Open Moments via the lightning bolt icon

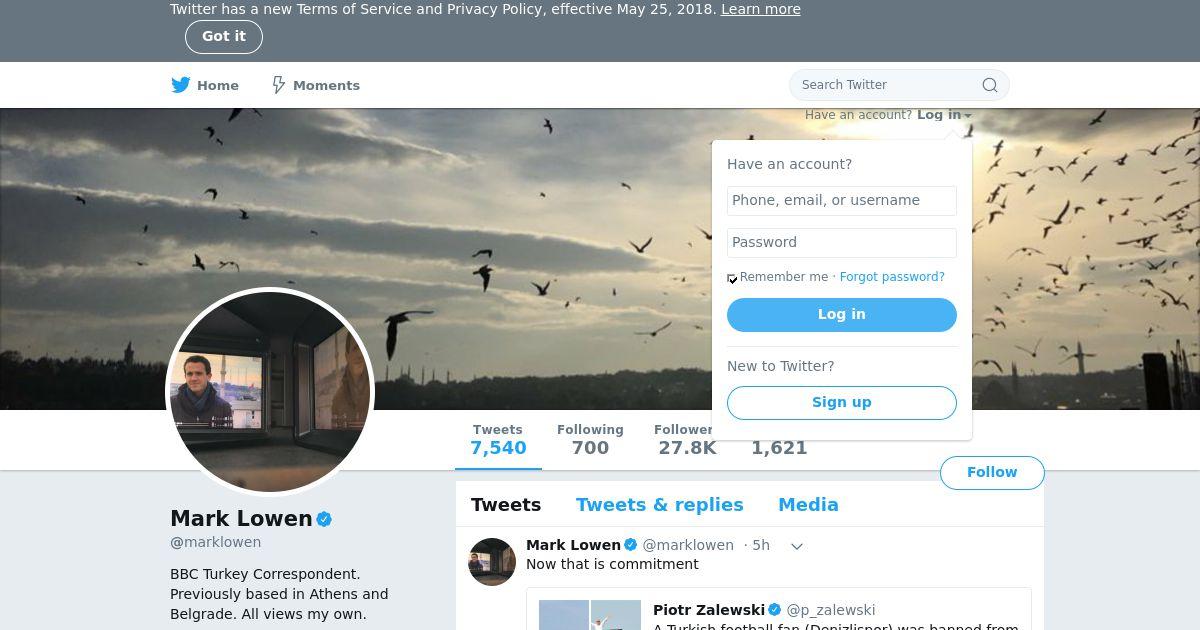(x=279, y=85)
